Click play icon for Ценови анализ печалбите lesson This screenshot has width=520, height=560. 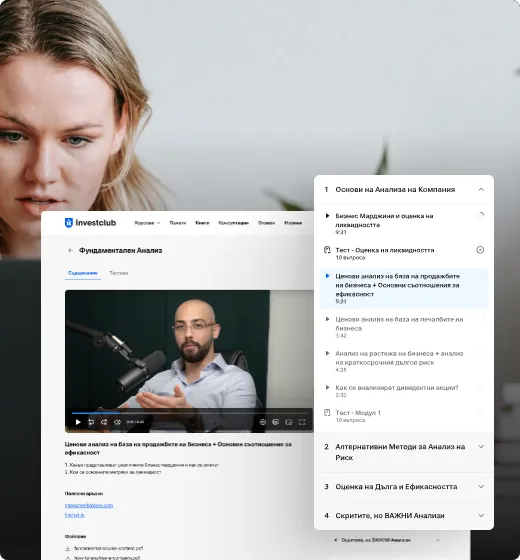327,319
